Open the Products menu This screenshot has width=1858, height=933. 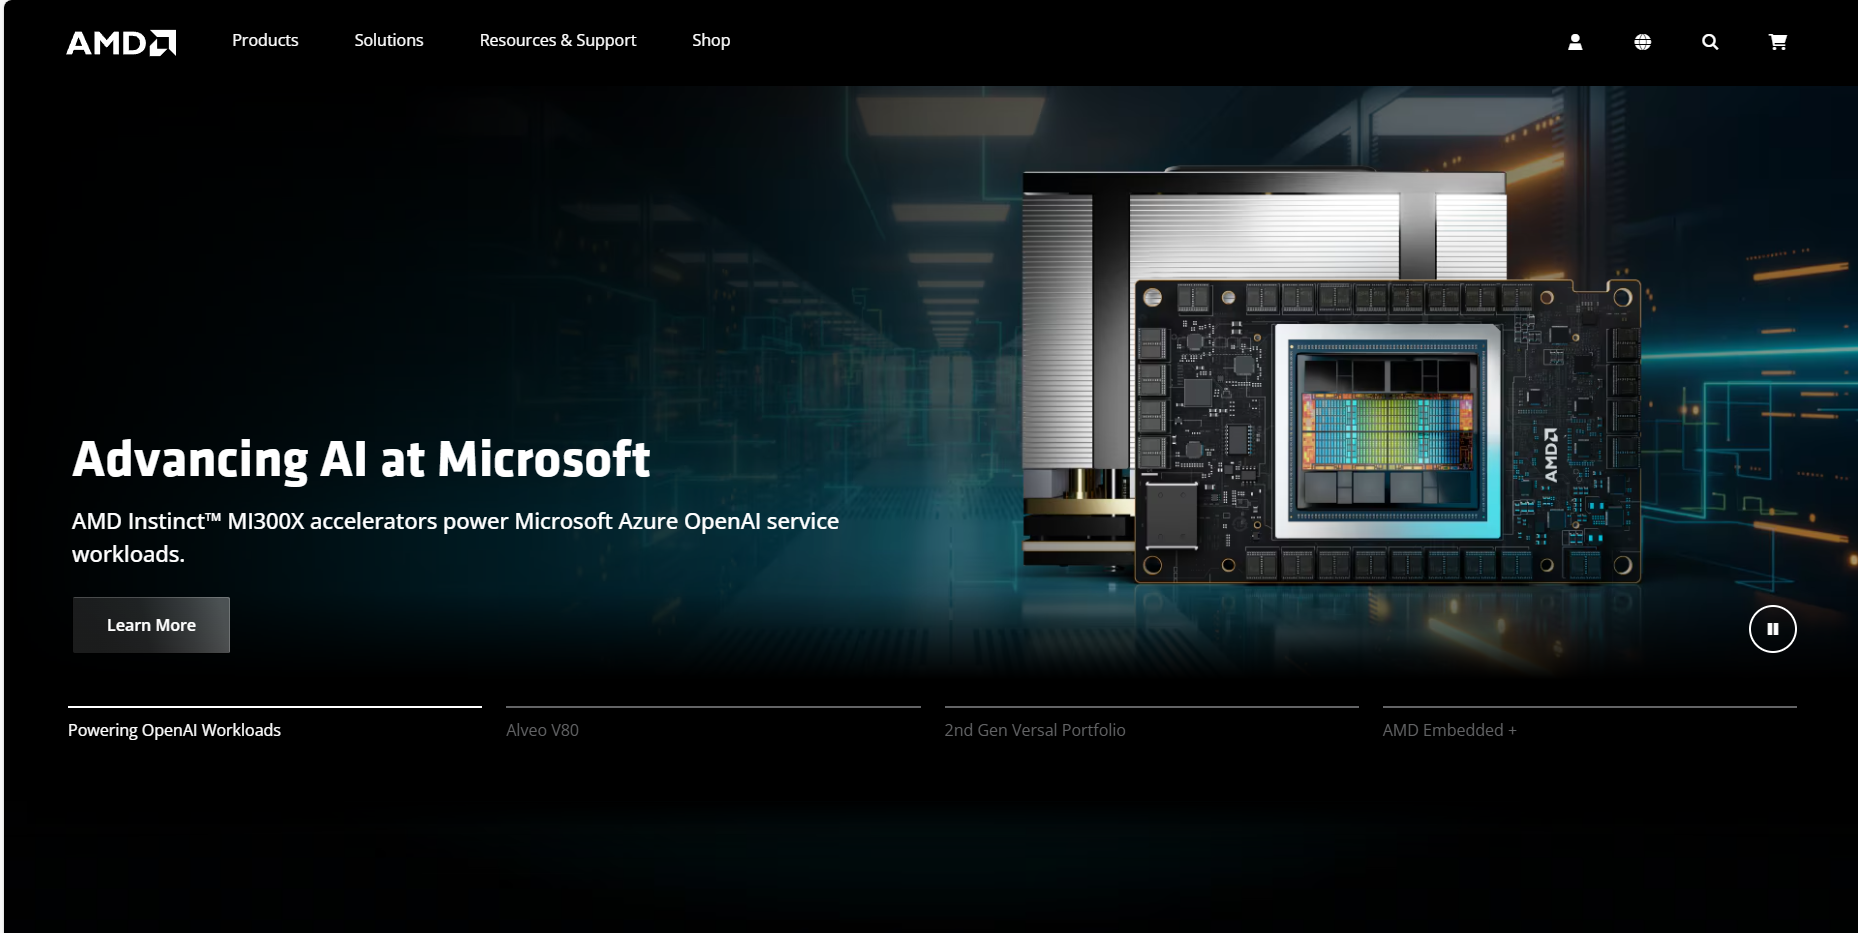pyautogui.click(x=265, y=40)
